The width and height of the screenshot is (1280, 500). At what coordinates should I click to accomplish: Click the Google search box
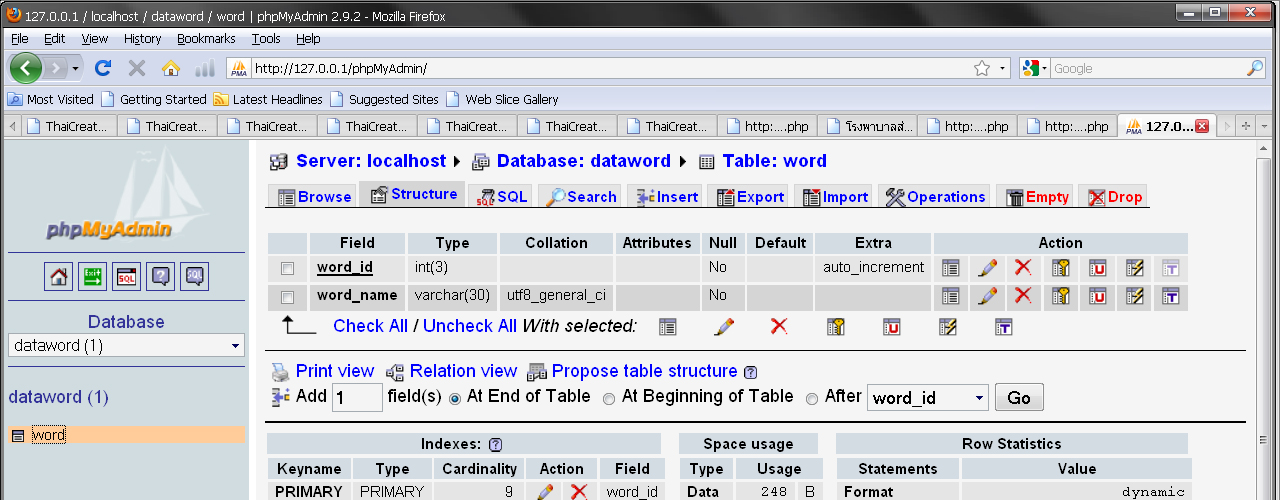tap(1148, 68)
